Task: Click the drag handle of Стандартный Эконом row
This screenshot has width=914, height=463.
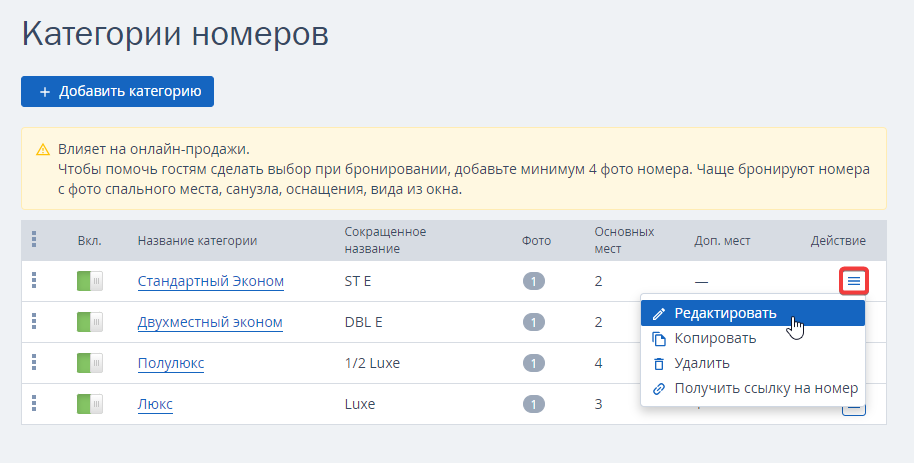Action: coord(34,280)
